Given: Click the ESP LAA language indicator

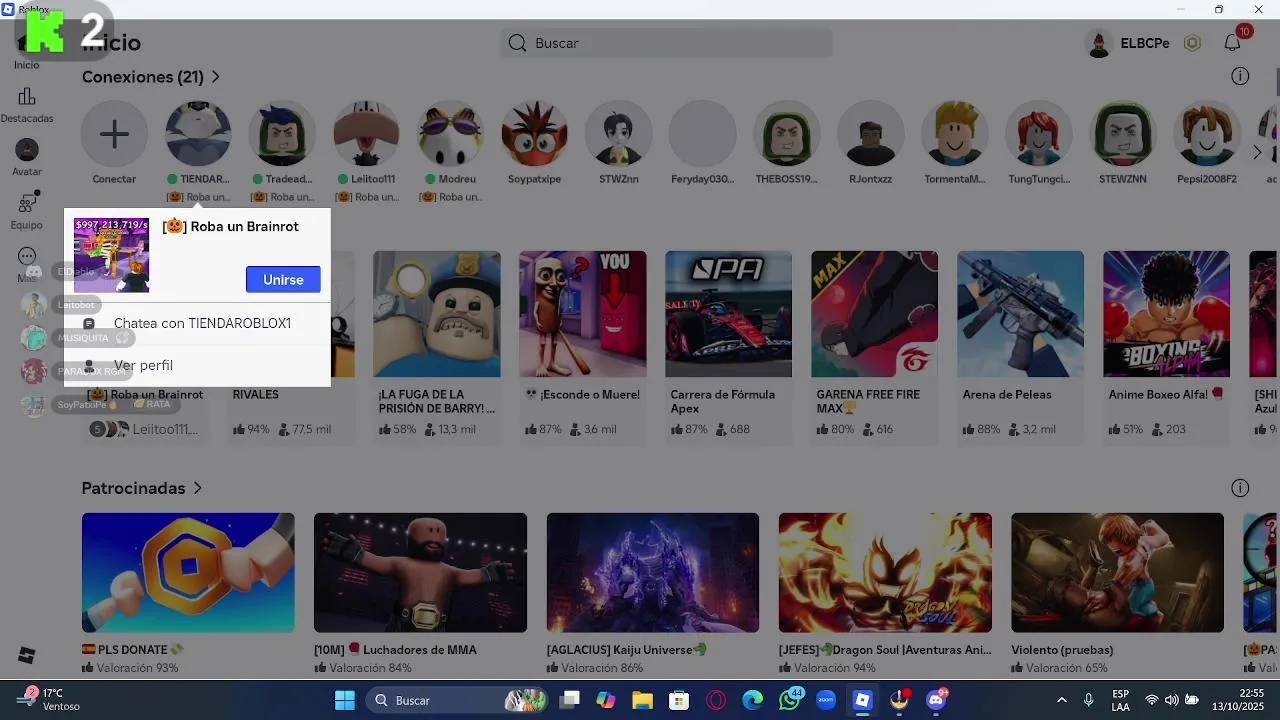Looking at the screenshot, I should click(1120, 700).
